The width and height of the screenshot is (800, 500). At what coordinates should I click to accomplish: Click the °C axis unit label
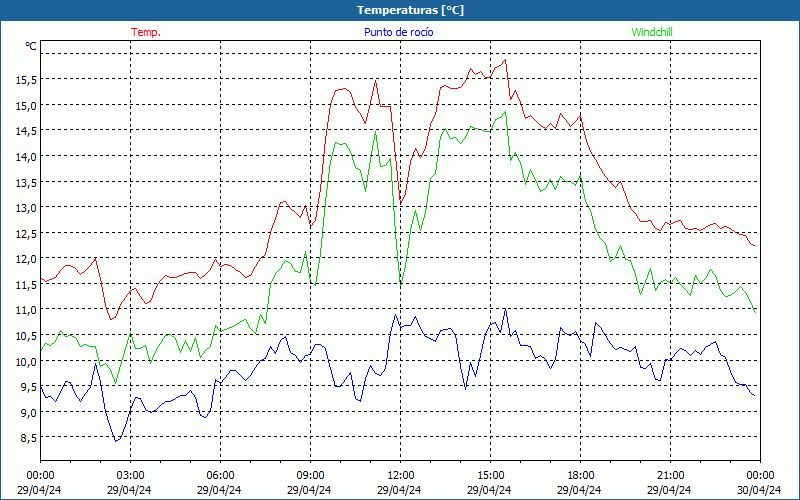tap(31, 46)
